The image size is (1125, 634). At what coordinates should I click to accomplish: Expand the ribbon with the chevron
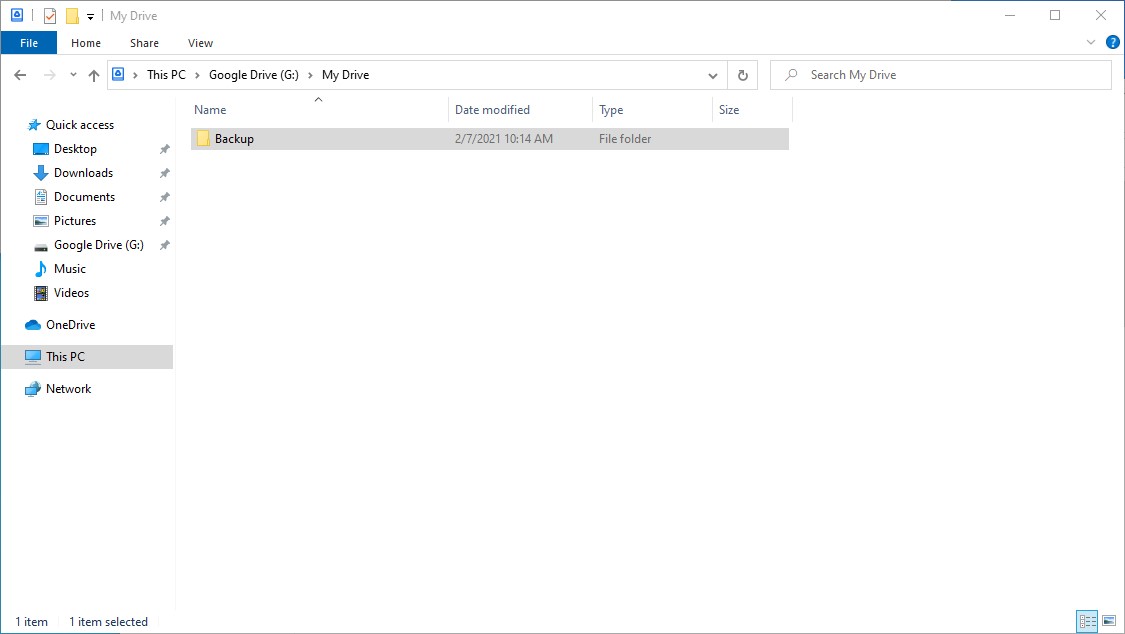coord(1091,43)
